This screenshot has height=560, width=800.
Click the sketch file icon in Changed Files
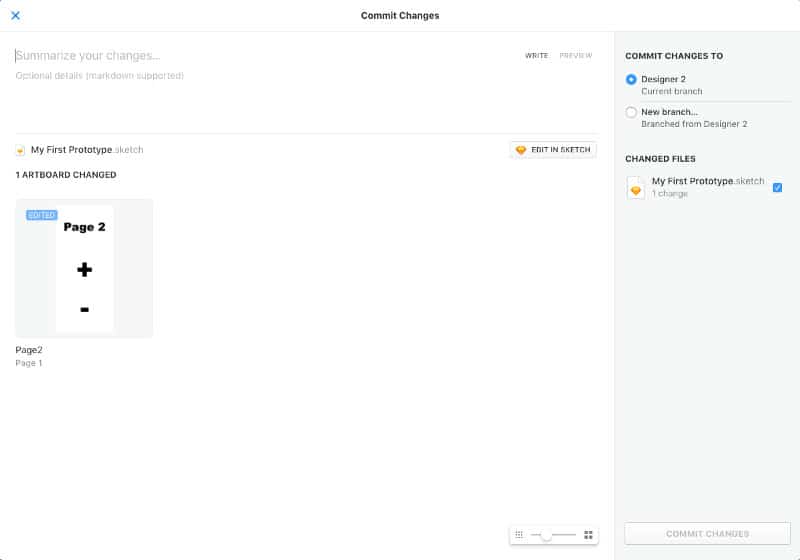tap(636, 188)
